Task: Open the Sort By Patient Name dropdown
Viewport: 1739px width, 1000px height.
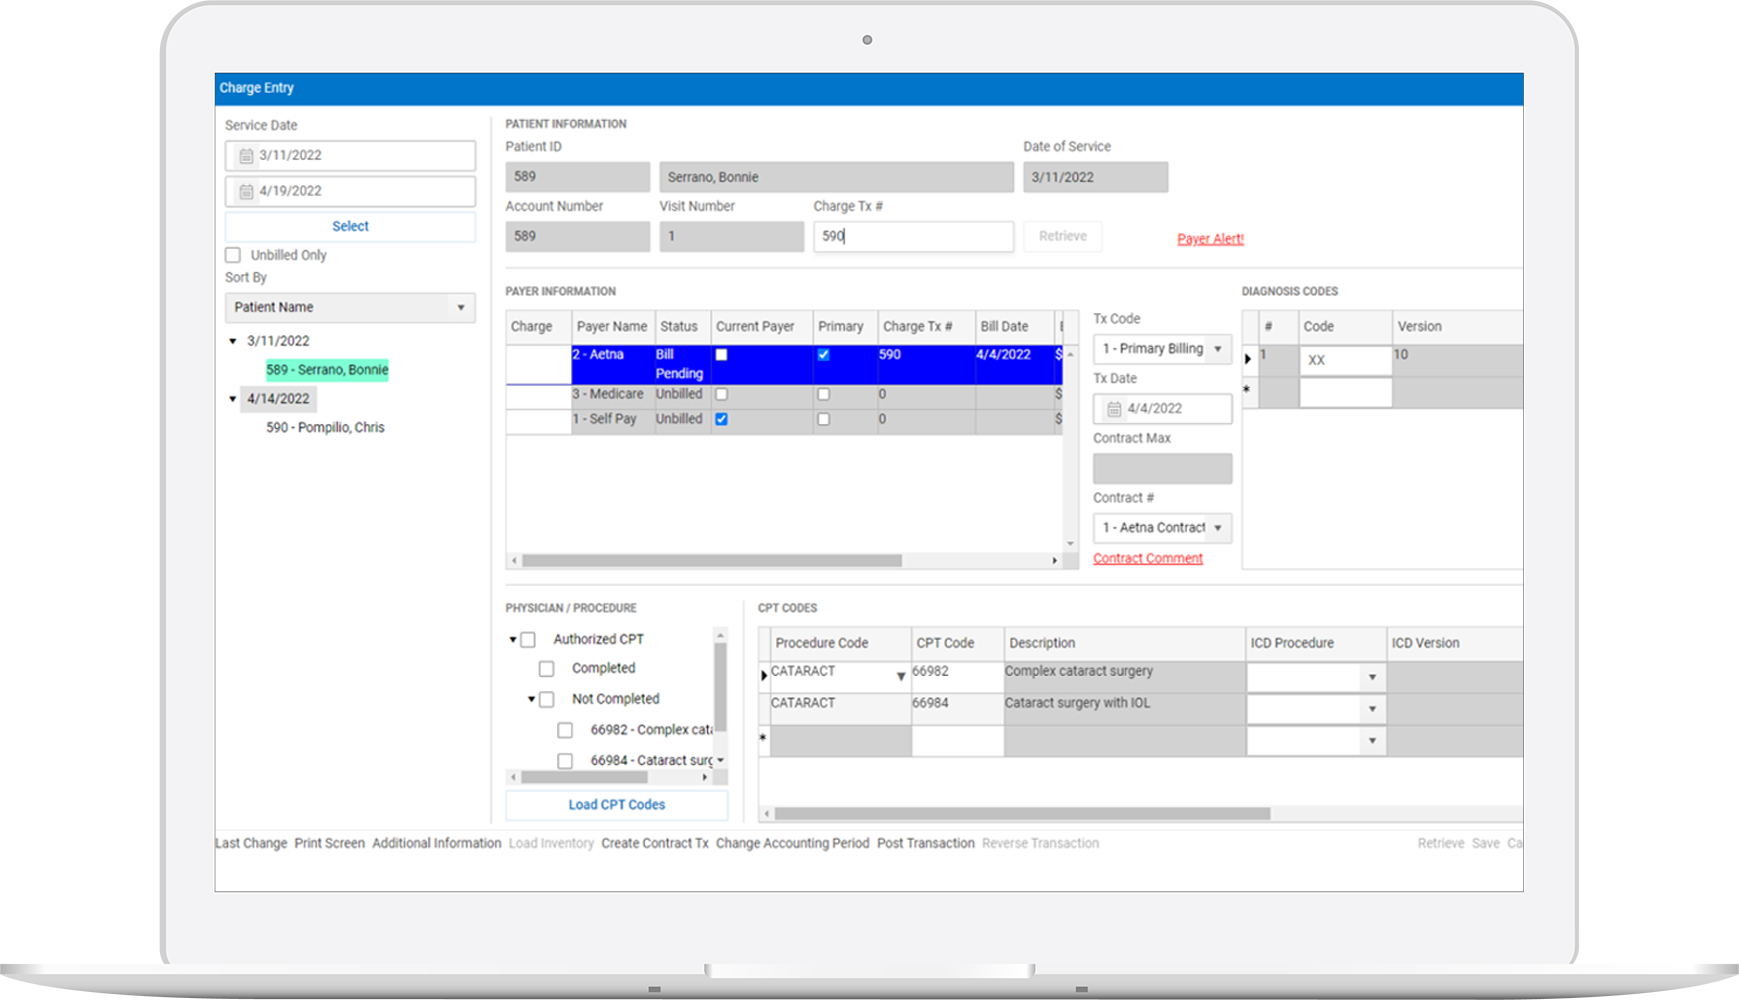Action: 350,308
